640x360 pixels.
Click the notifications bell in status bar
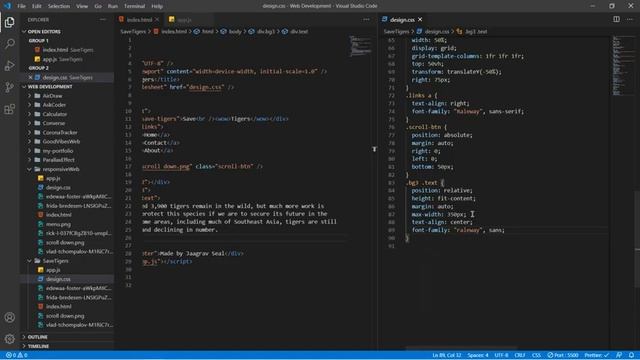pos(631,355)
